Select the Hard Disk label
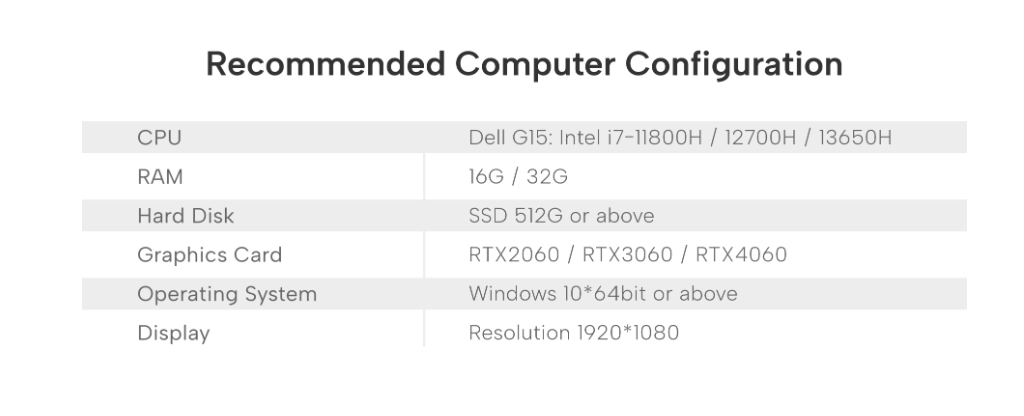The image size is (1024, 416). point(186,216)
